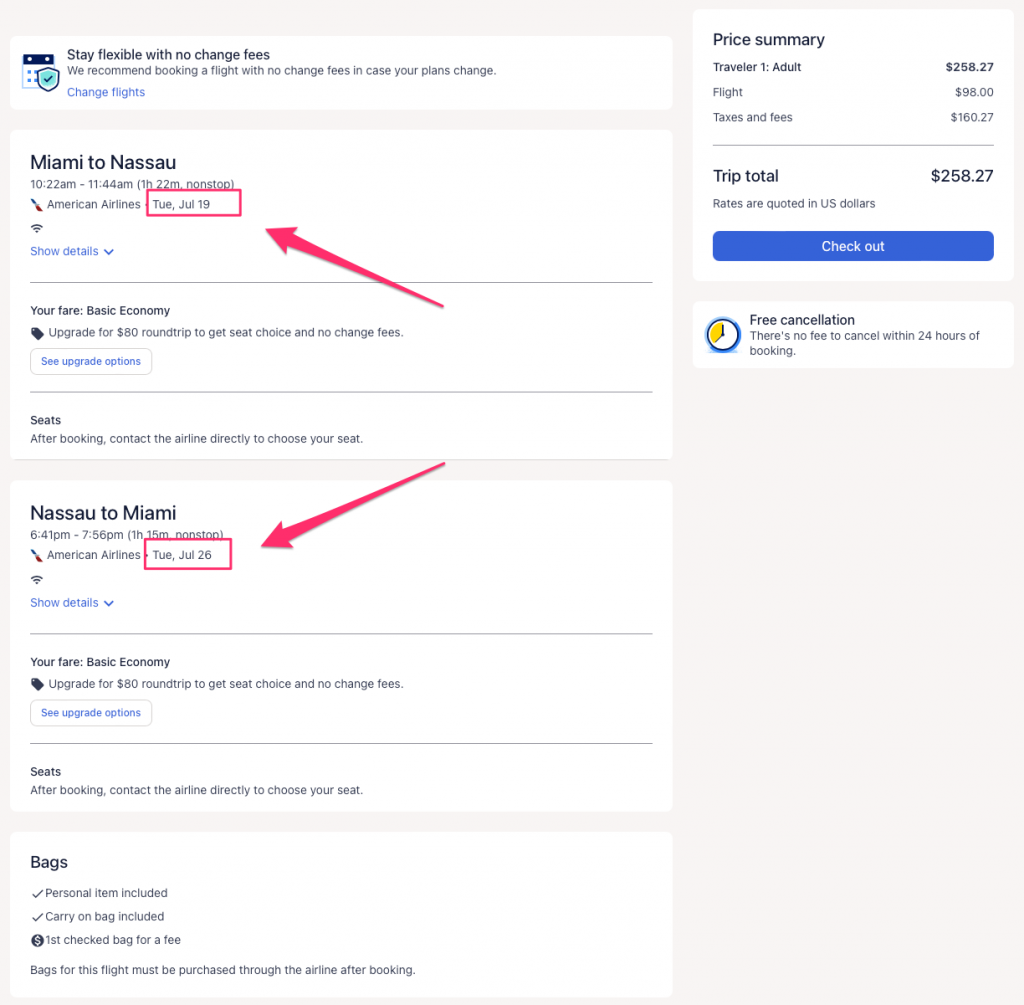Viewport: 1024px width, 1005px height.
Task: Click the Trip total amount $258.27
Action: pyautogui.click(x=961, y=176)
